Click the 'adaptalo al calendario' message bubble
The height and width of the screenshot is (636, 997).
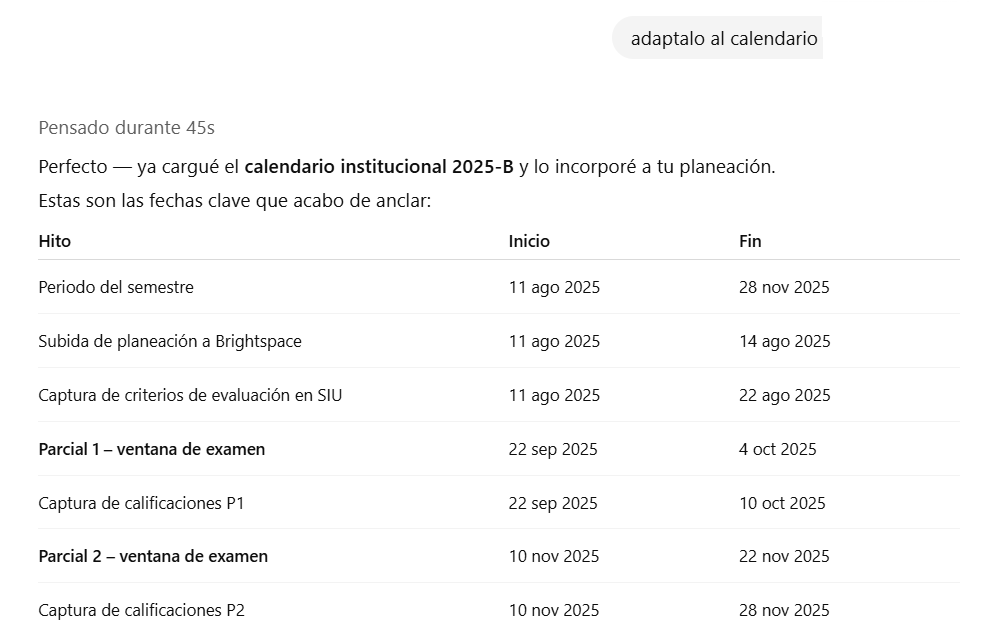[x=723, y=39]
